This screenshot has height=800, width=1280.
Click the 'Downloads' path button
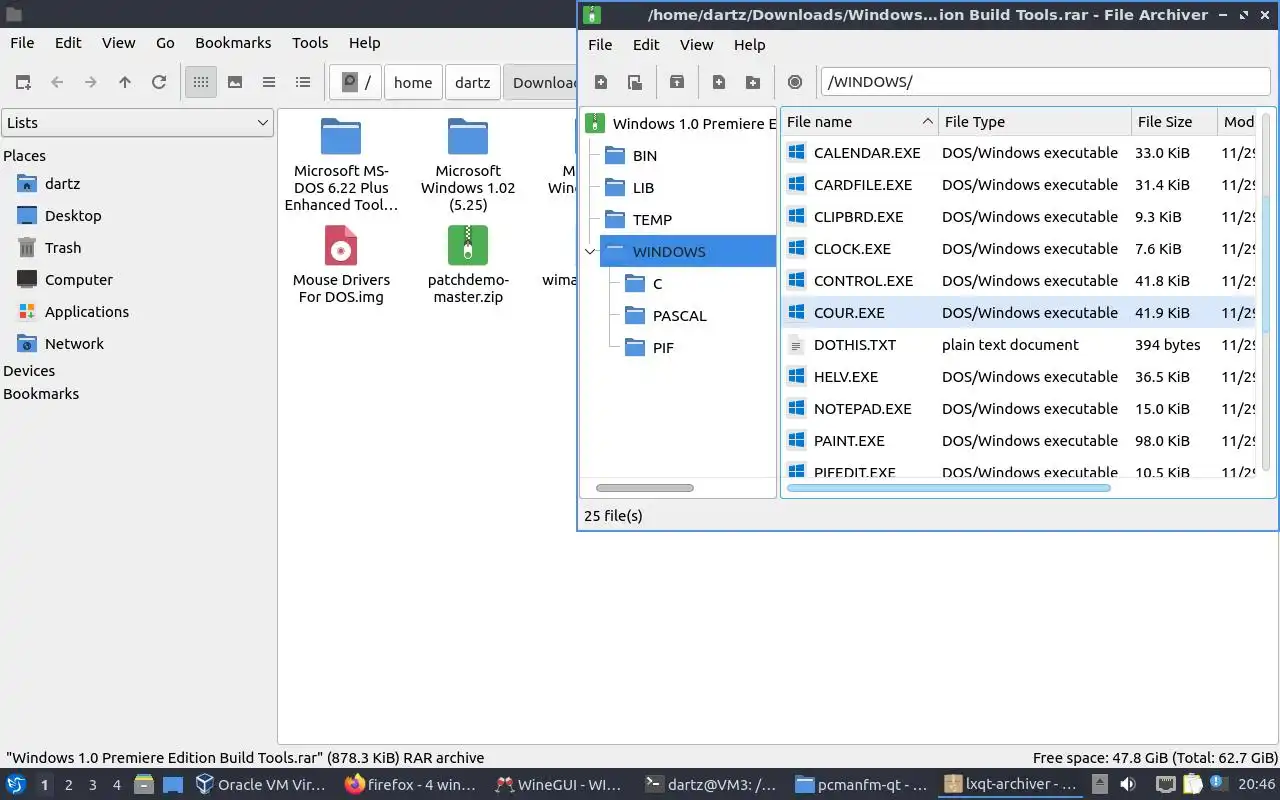pos(541,82)
